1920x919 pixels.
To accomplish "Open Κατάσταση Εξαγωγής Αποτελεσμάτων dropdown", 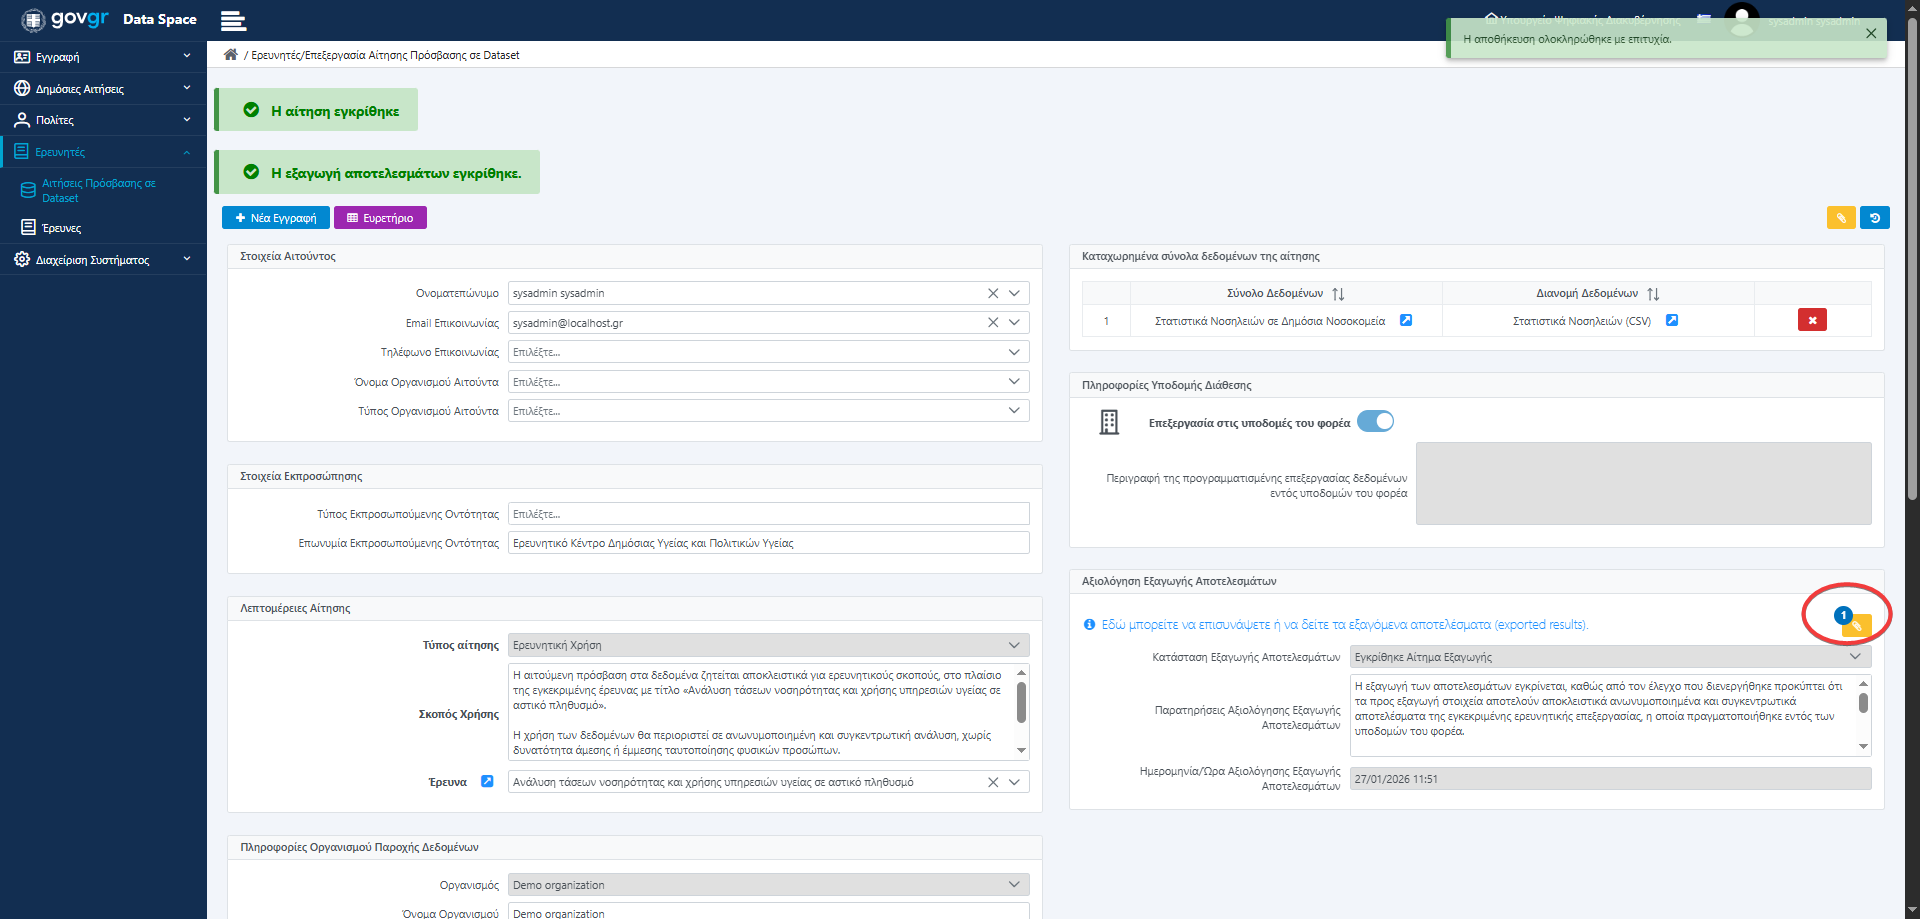I will click(1855, 657).
